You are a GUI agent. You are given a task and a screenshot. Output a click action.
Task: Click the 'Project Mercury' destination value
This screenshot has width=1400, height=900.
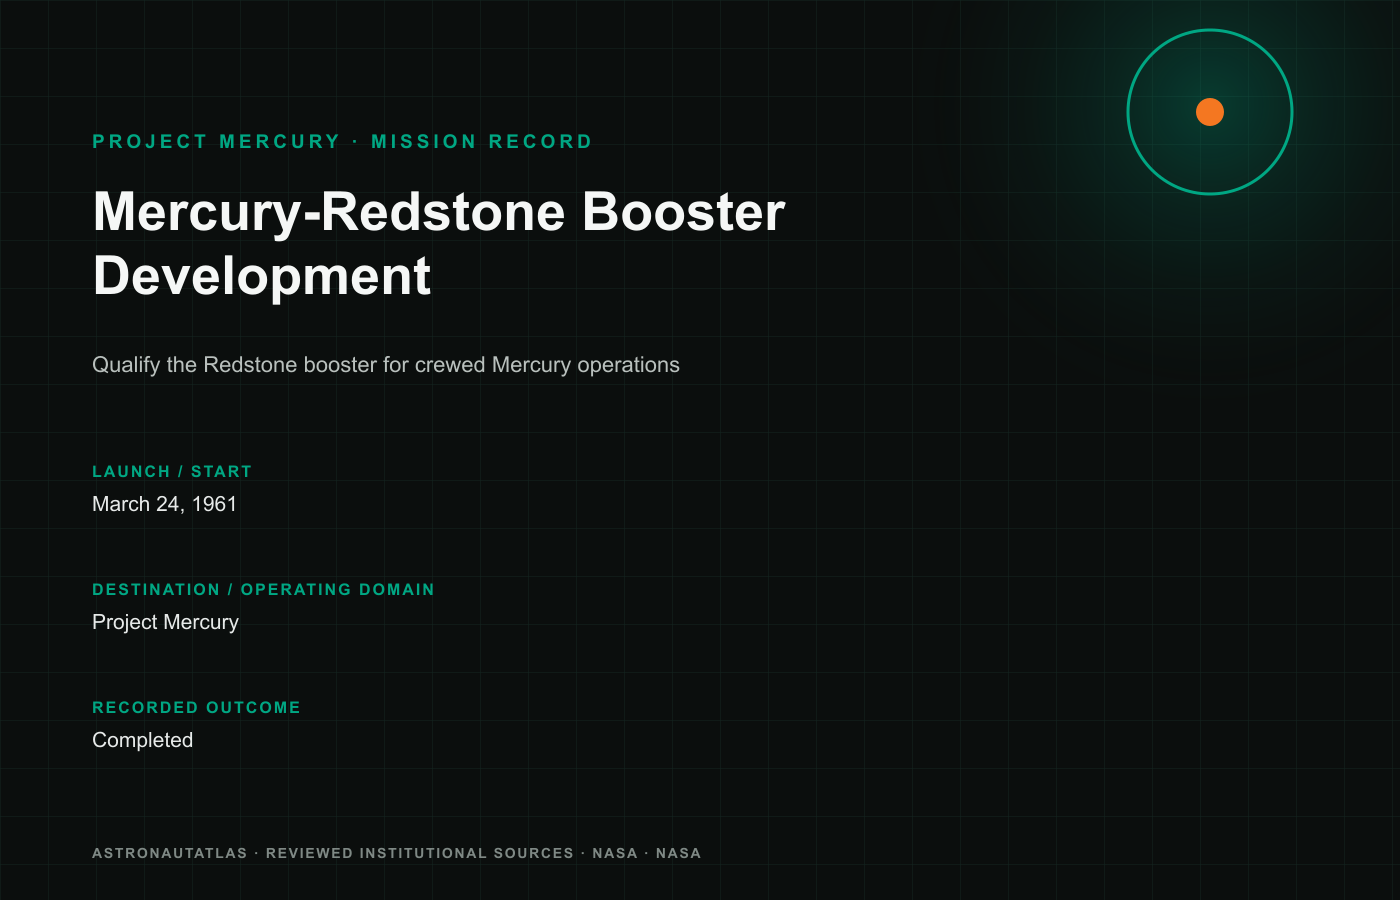coord(166,622)
